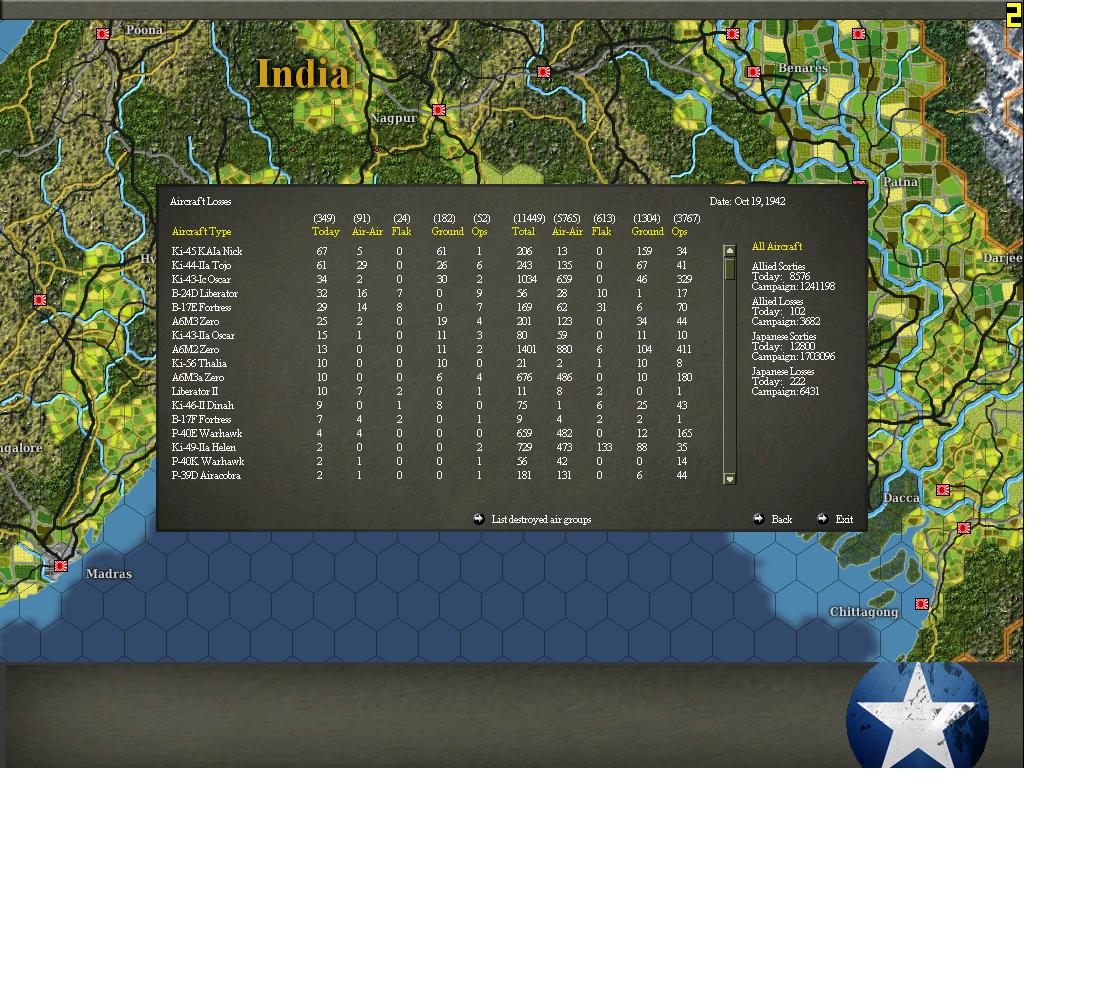Screen dimensions: 1100x1000
Task: Click the Allied Sorties label
Action: (778, 267)
